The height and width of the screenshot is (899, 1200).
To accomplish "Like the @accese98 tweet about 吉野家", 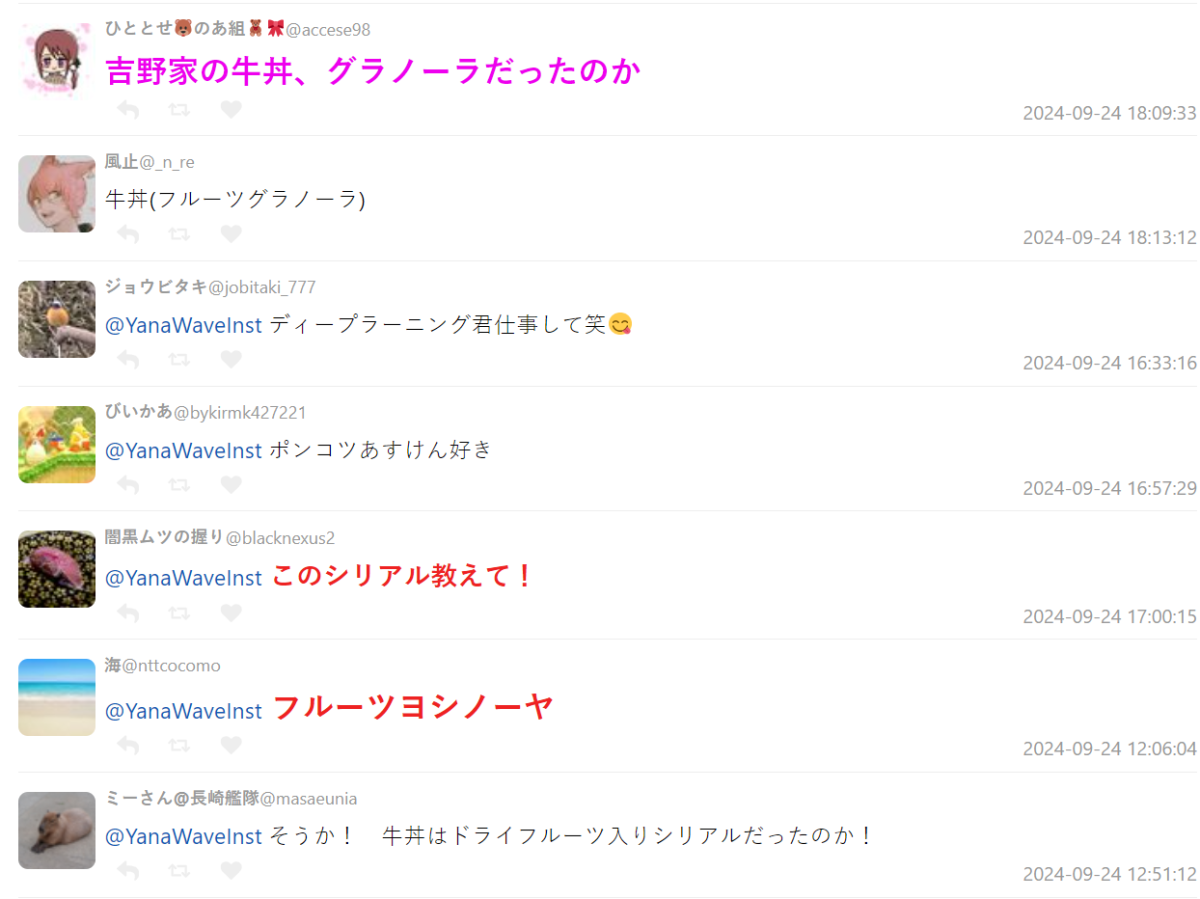I will click(231, 110).
